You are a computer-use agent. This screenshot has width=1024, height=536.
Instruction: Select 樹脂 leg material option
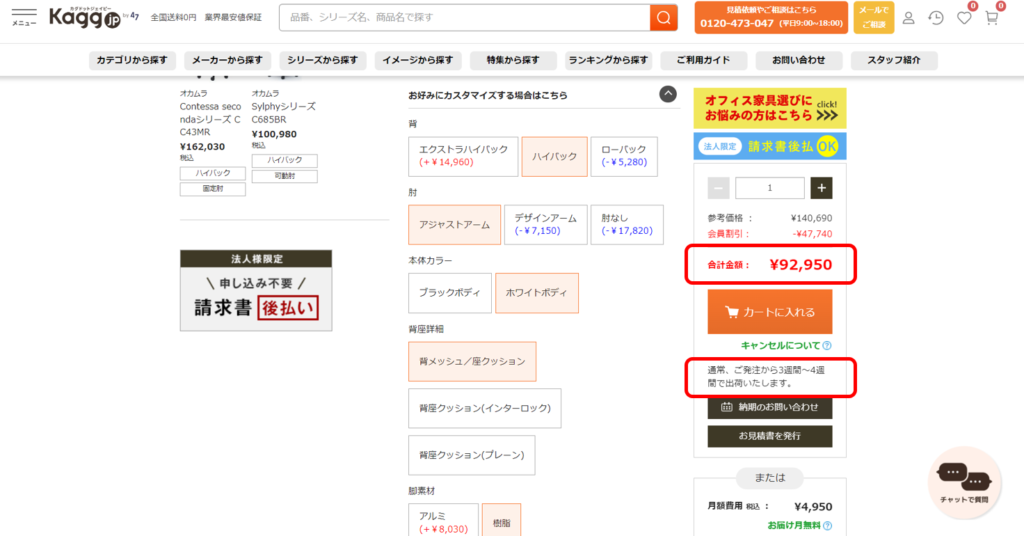[x=502, y=521]
